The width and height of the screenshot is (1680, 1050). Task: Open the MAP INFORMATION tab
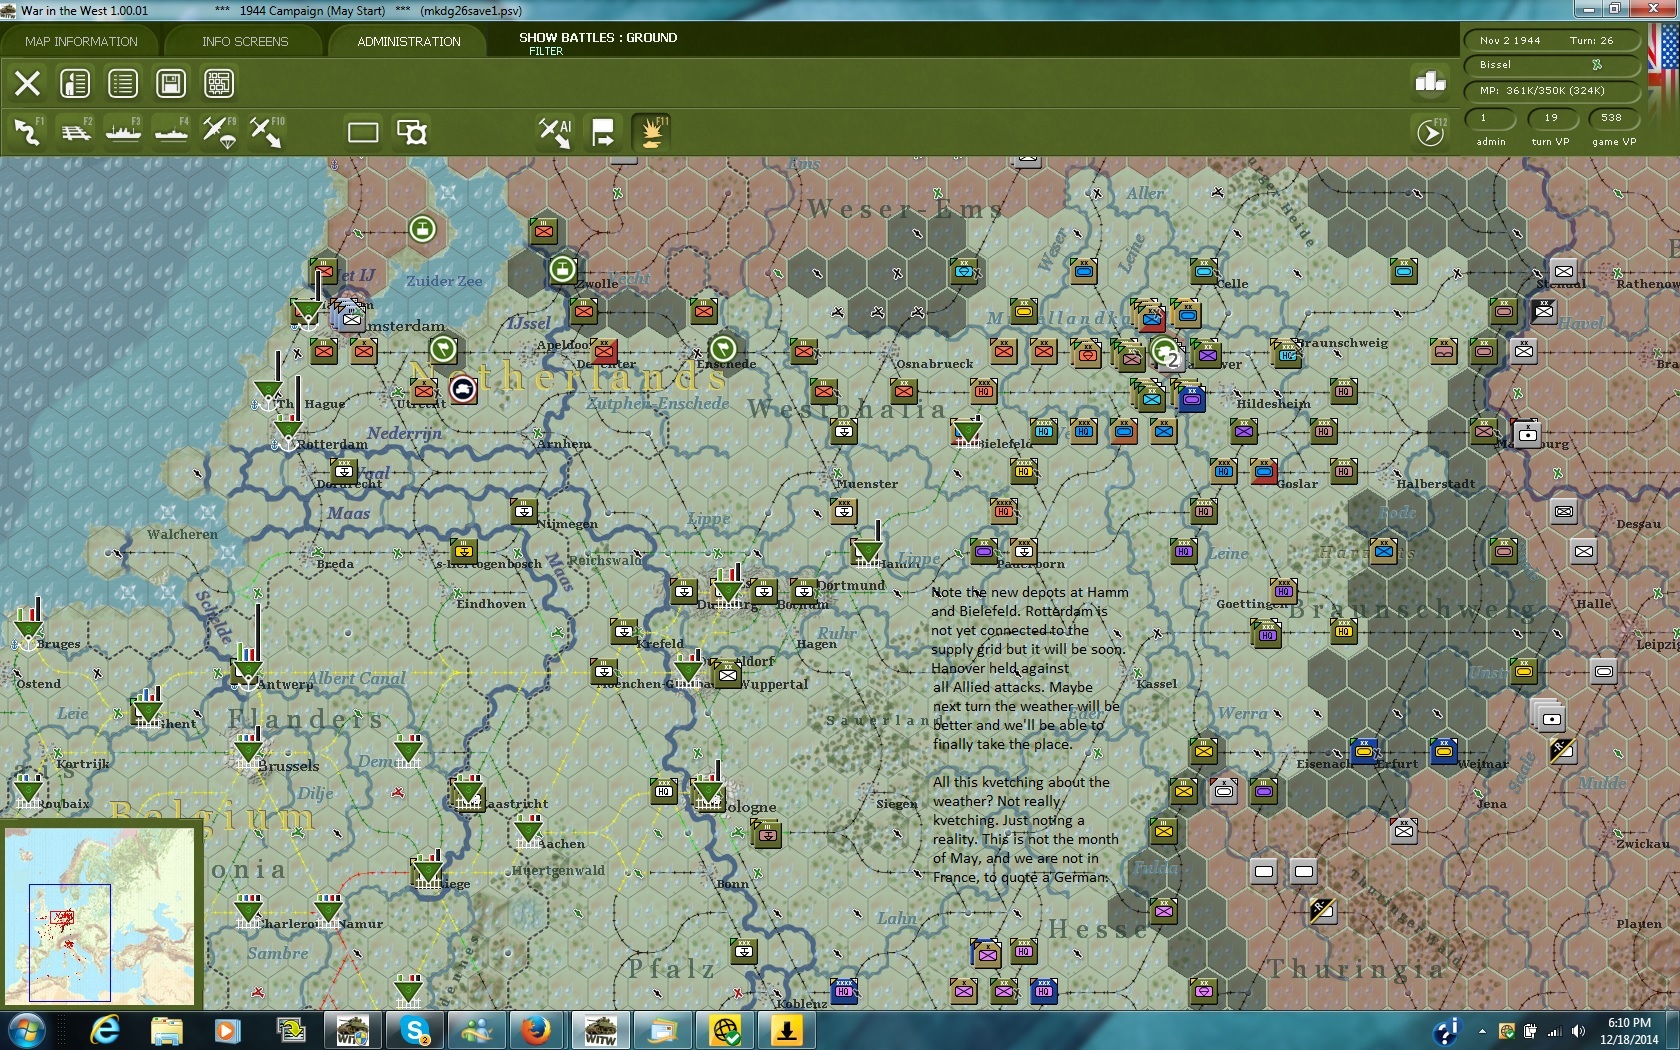(81, 41)
